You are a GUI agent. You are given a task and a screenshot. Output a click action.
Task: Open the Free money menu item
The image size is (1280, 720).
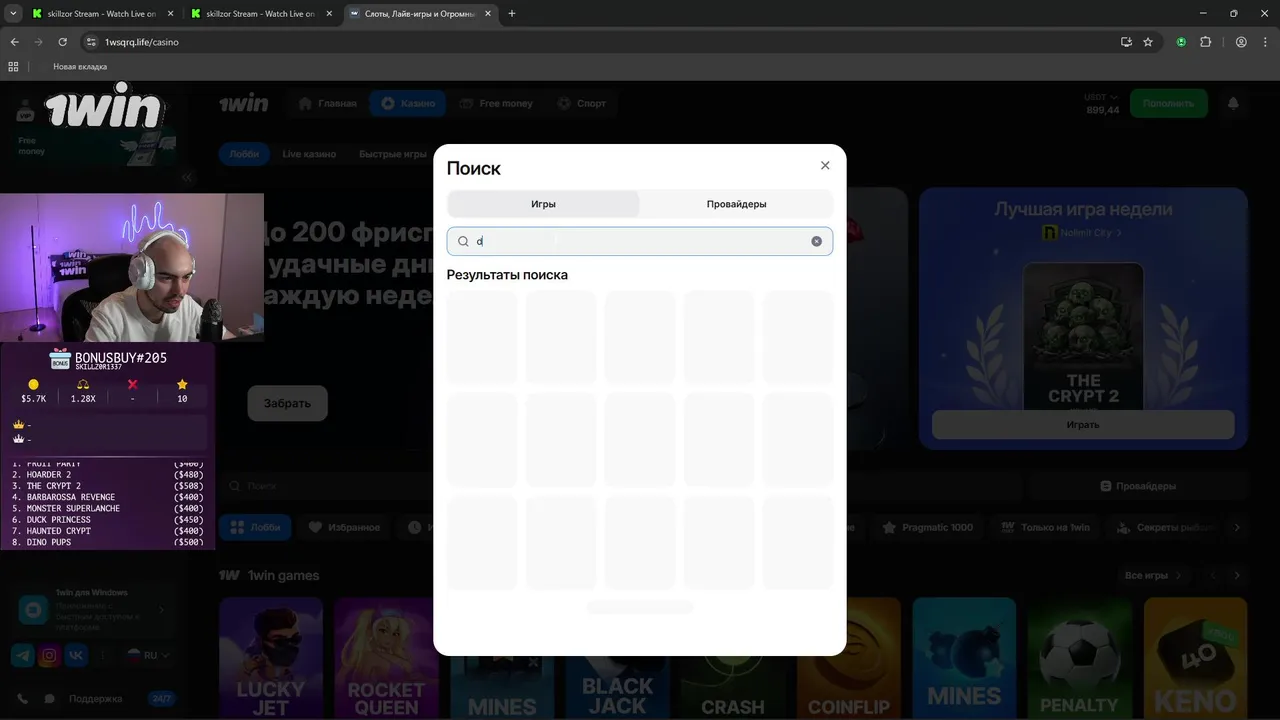pos(497,103)
